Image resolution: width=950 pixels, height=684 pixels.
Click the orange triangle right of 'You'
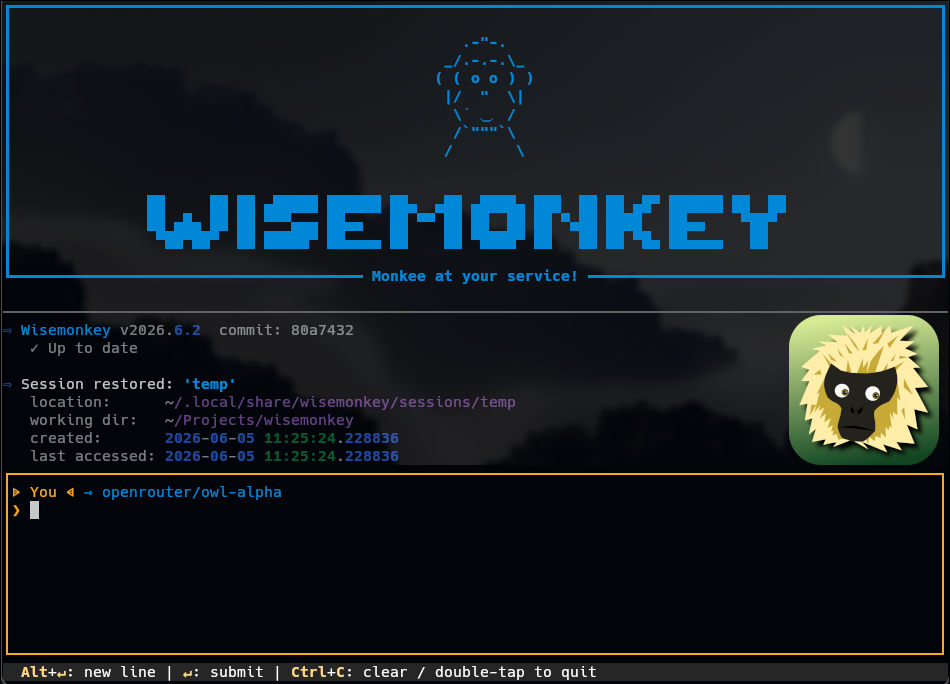click(70, 492)
